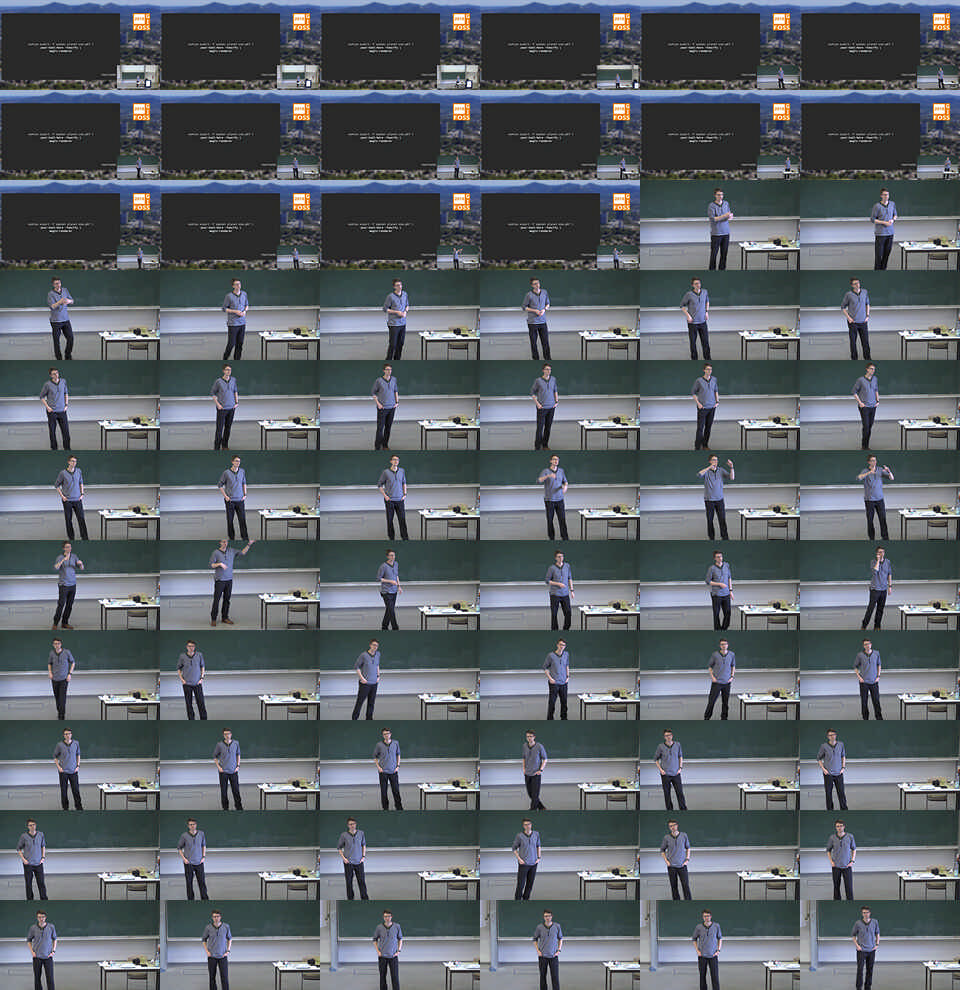Select the first thumbnail in the eighth row
This screenshot has width=960, height=990.
[80, 675]
